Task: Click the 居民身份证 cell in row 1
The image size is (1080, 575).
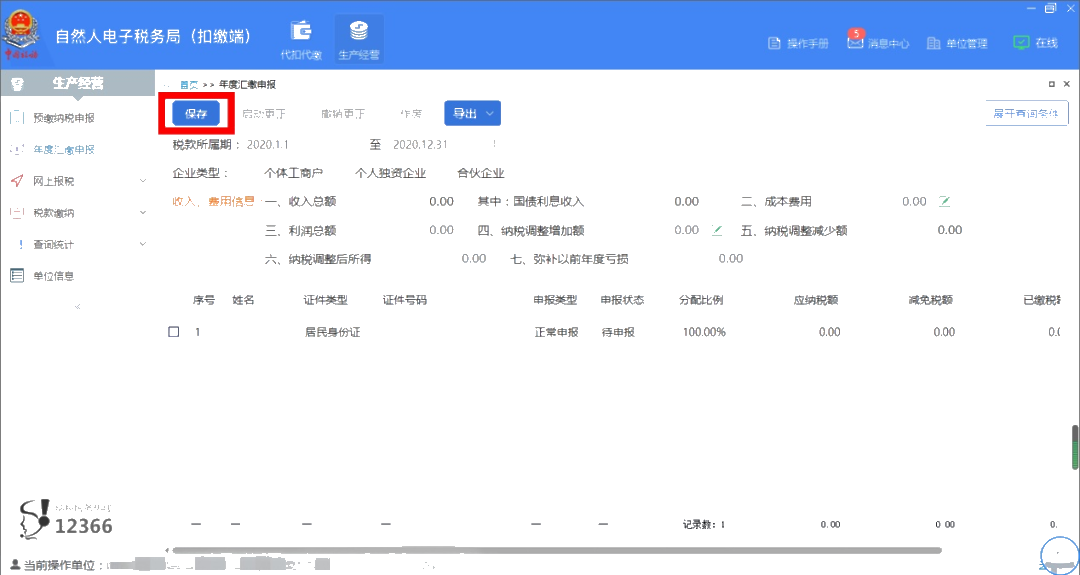Action: 333,332
